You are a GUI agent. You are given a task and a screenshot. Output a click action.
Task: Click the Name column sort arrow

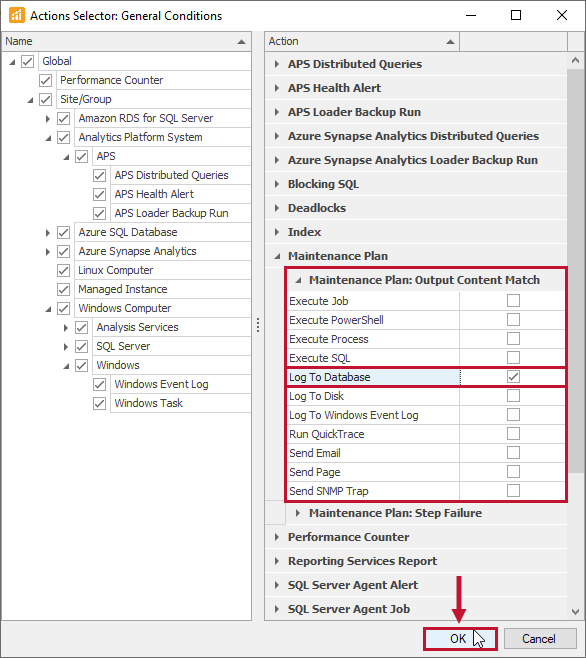tap(241, 42)
